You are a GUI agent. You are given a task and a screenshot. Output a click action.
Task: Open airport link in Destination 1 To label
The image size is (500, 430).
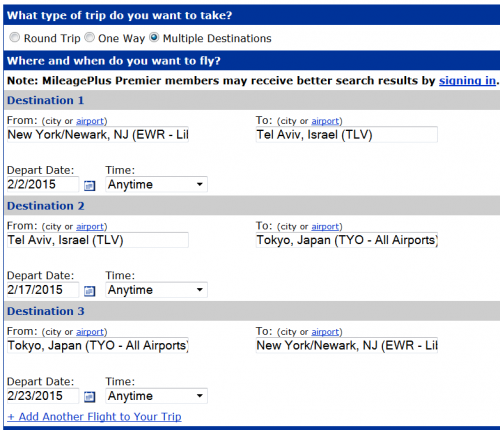pyautogui.click(x=325, y=121)
